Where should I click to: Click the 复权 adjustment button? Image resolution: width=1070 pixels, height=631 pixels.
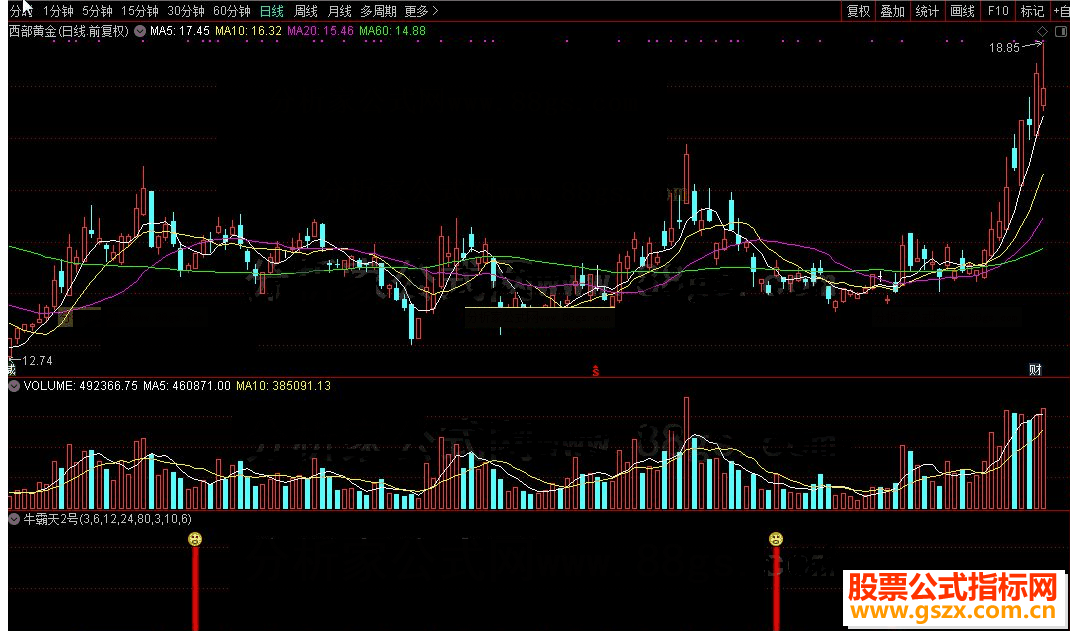point(858,11)
